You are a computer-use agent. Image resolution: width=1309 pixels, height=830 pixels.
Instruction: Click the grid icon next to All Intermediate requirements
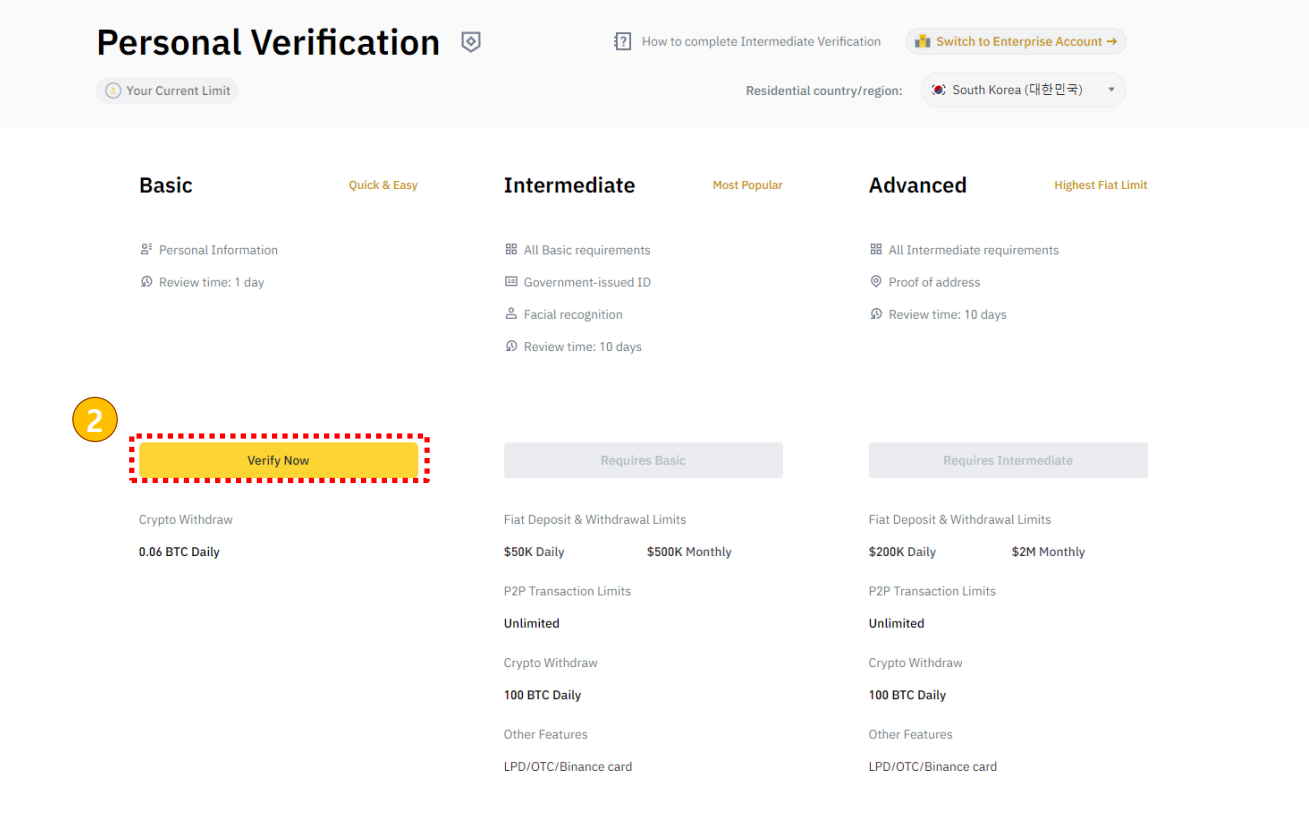click(876, 250)
